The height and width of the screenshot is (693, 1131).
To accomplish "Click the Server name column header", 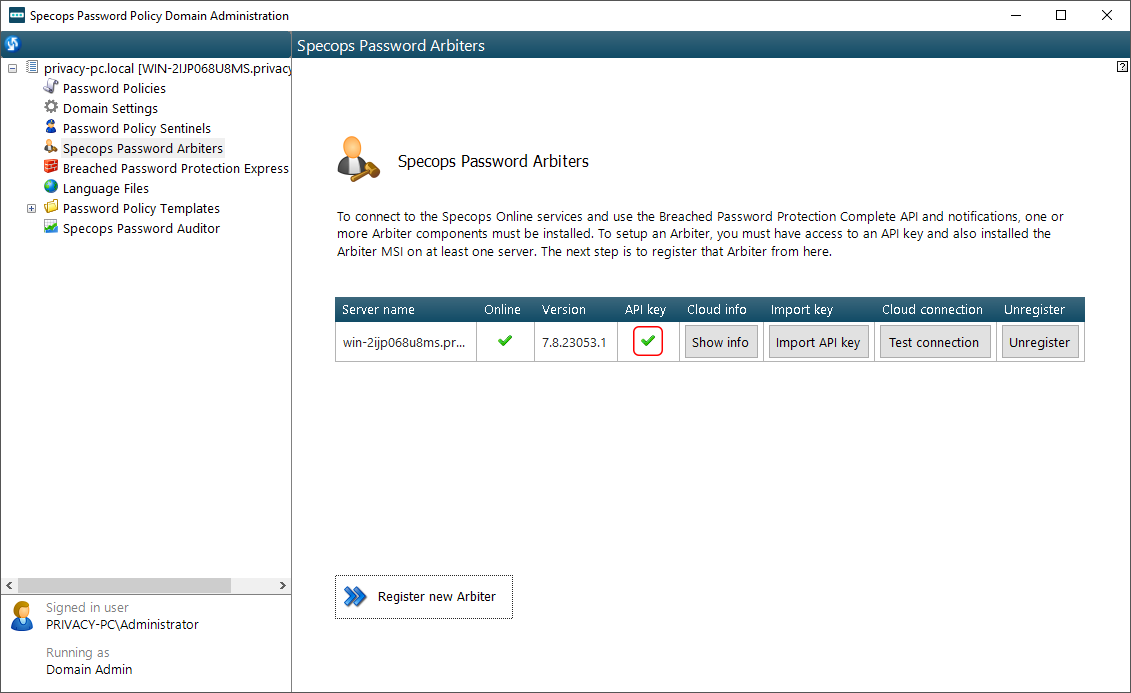I will pyautogui.click(x=405, y=309).
